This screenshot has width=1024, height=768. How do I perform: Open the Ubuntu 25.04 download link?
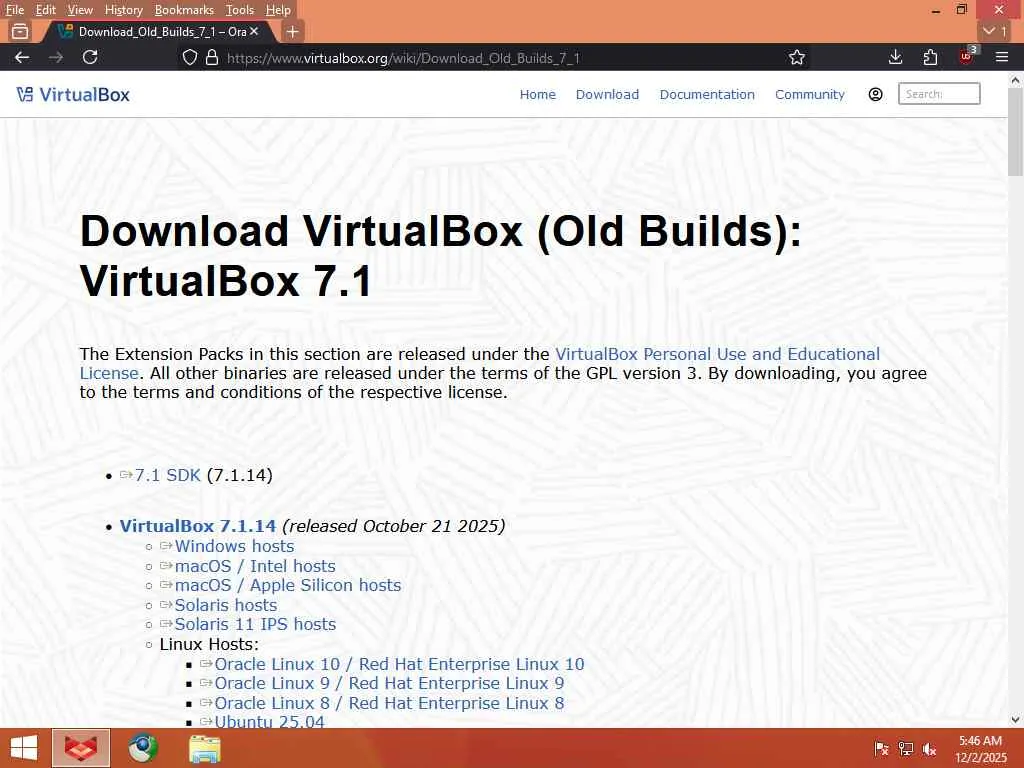click(269, 721)
